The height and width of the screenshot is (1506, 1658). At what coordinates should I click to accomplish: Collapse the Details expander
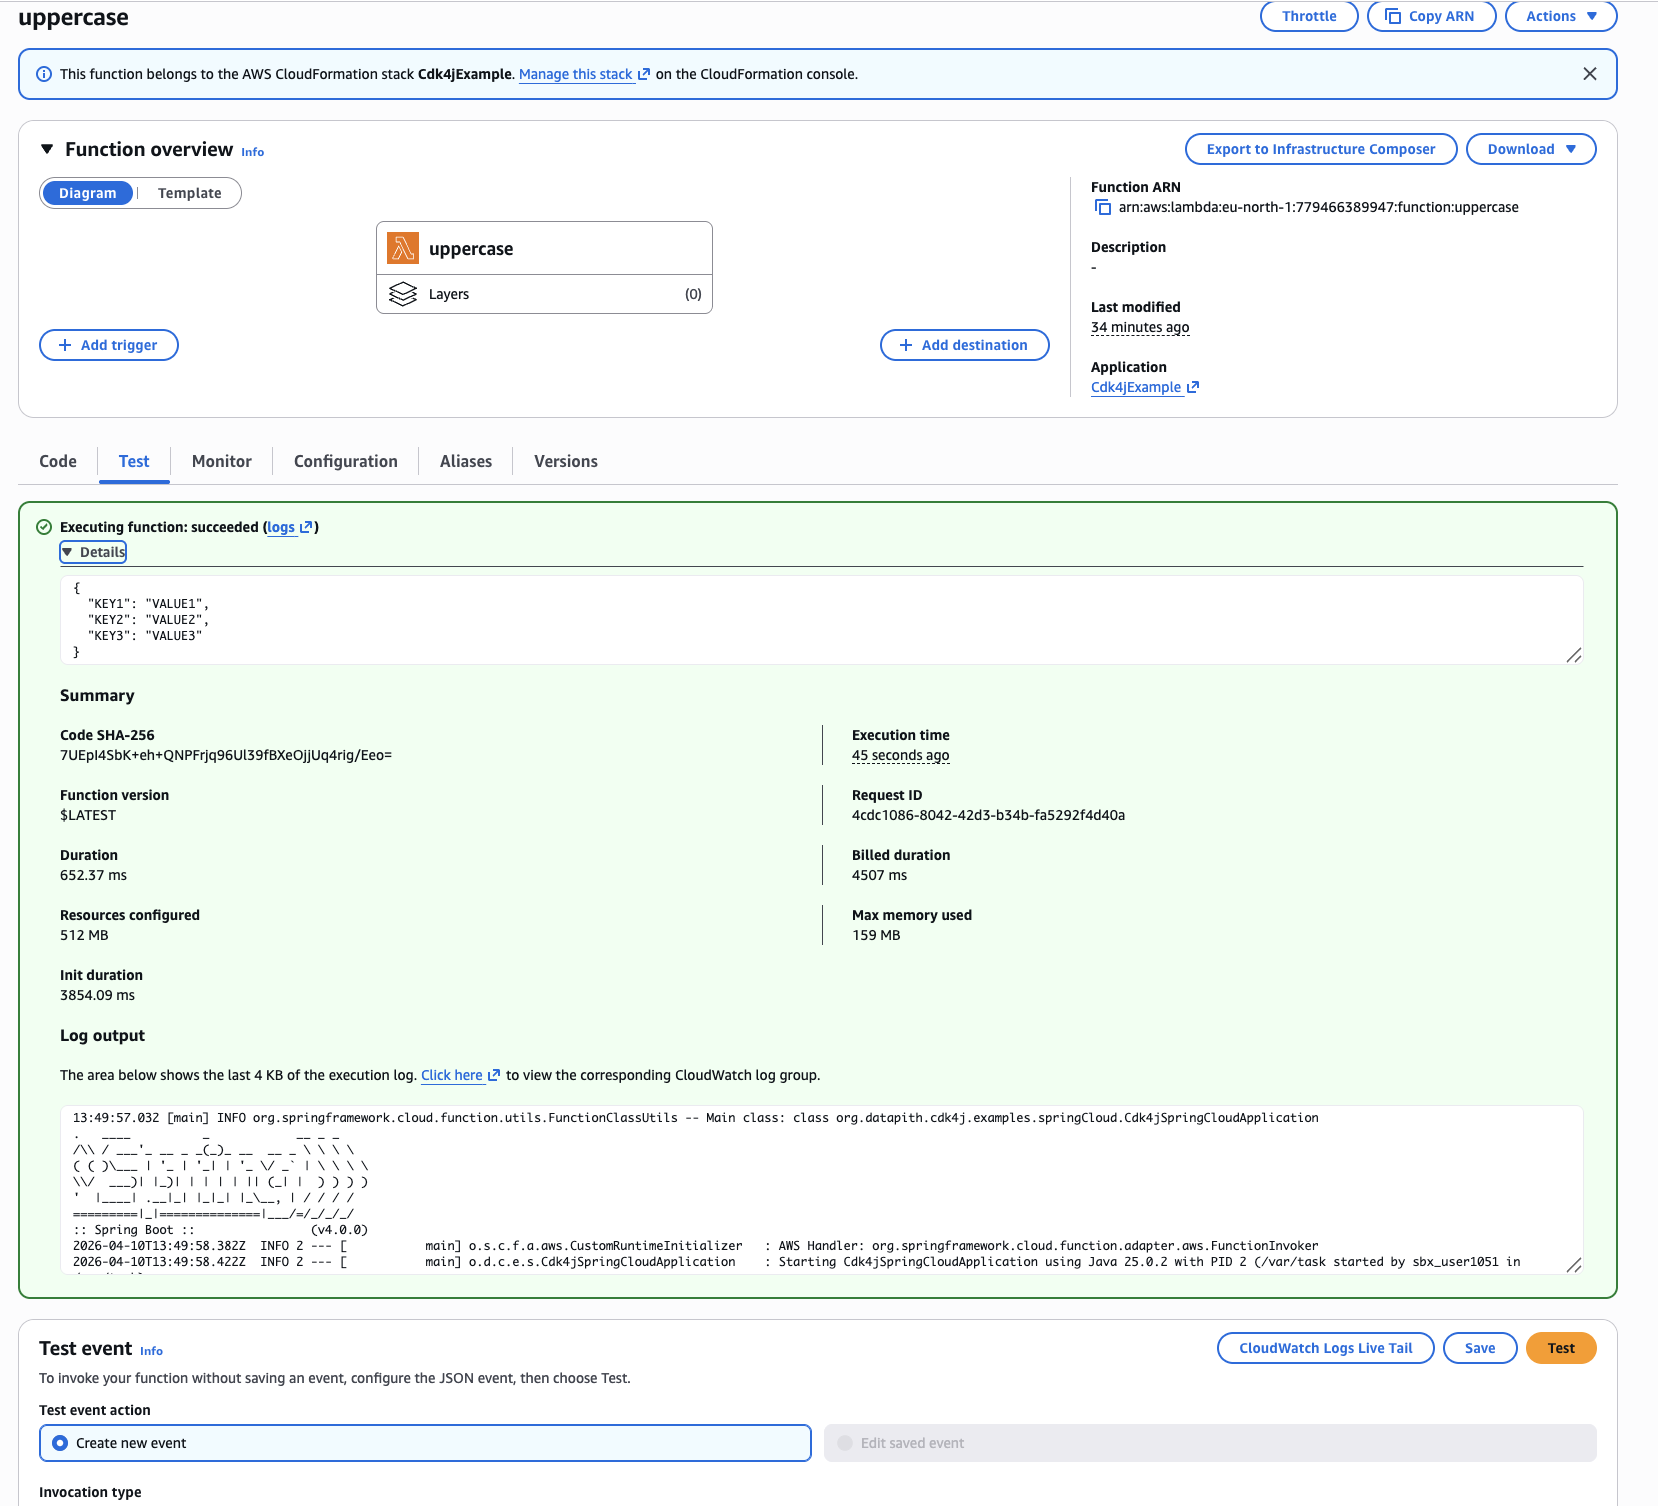93,552
